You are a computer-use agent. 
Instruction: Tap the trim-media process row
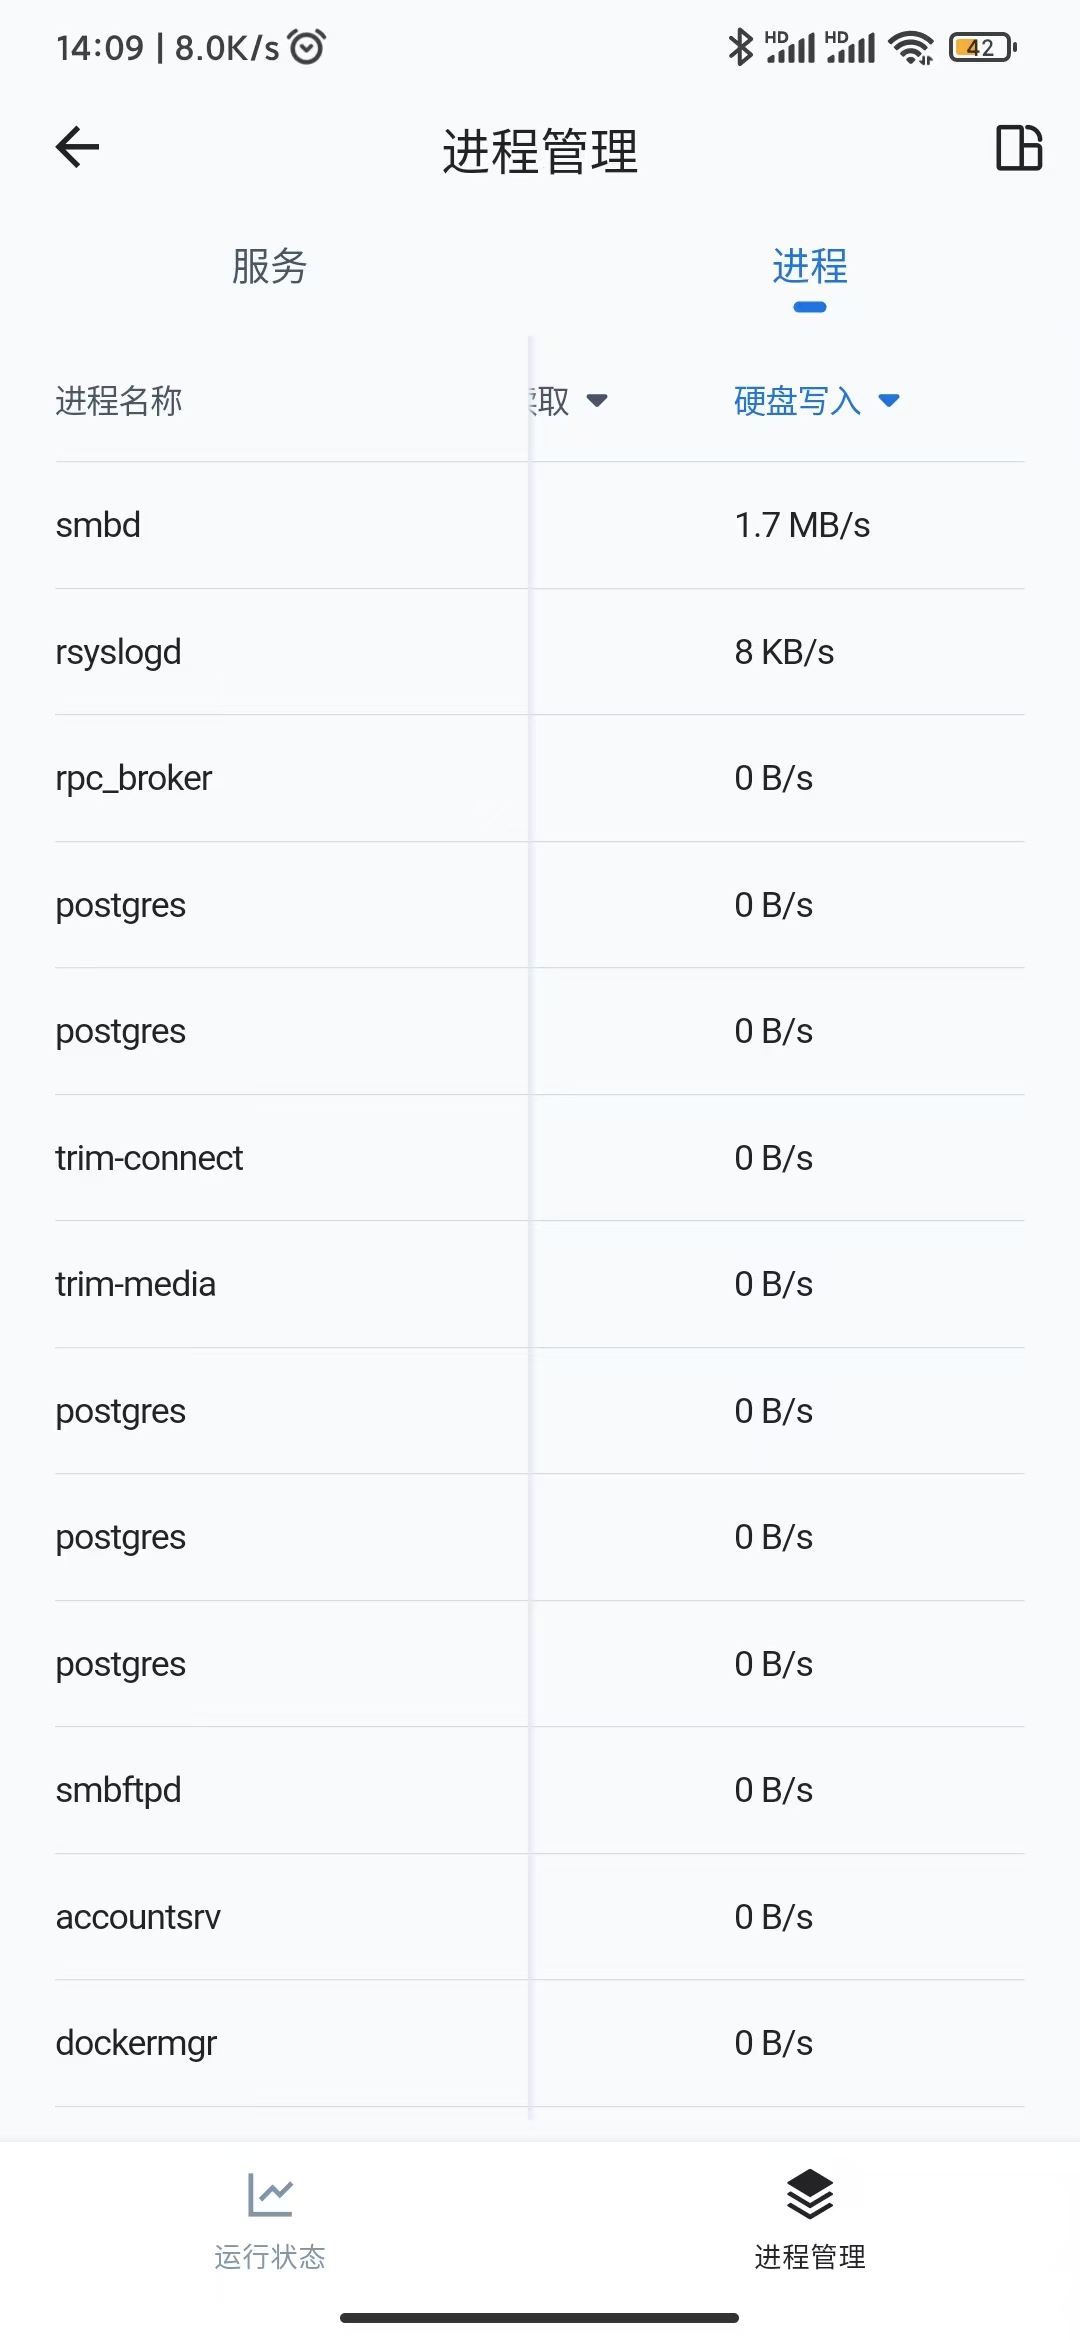point(540,1284)
